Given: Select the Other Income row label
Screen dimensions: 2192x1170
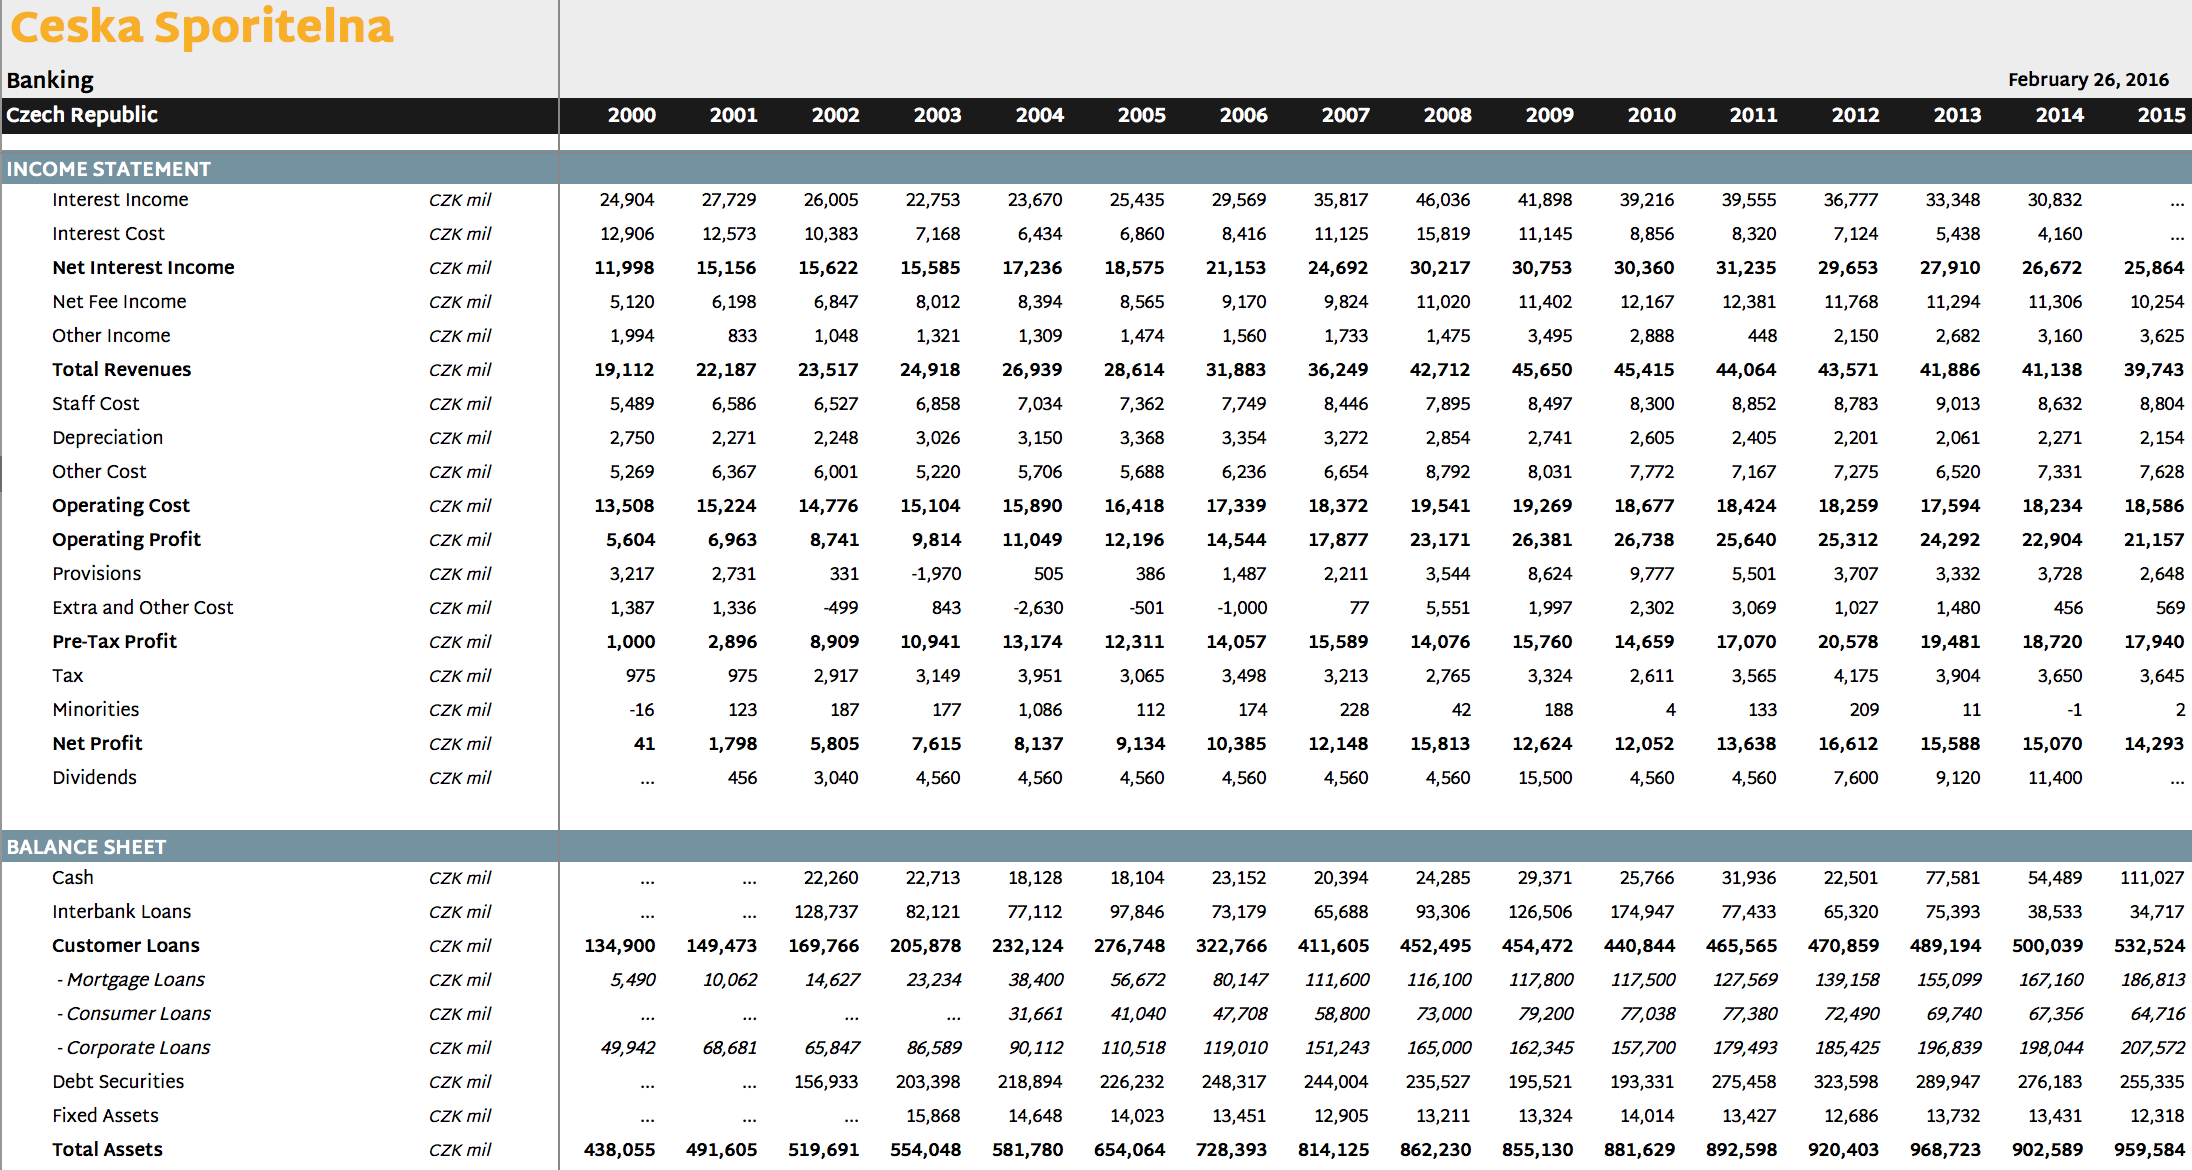Looking at the screenshot, I should tap(111, 336).
